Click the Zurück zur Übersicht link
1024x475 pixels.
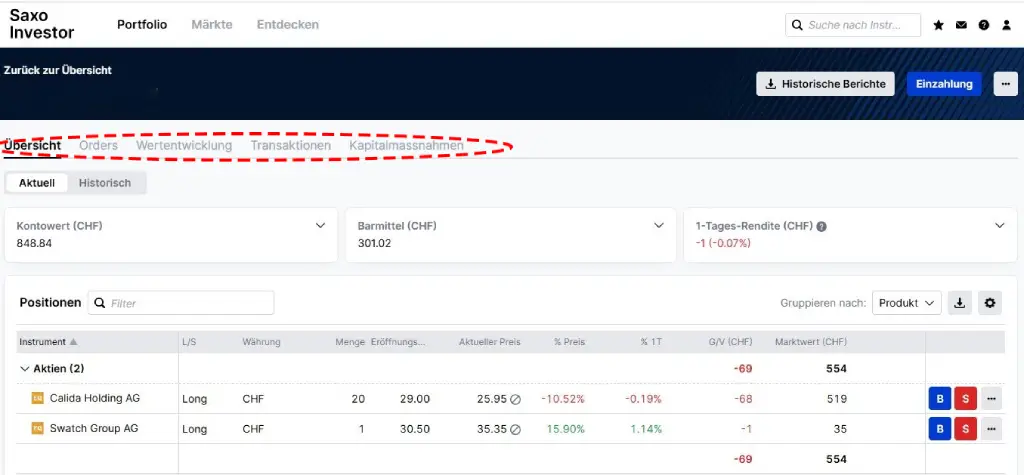coord(57,70)
